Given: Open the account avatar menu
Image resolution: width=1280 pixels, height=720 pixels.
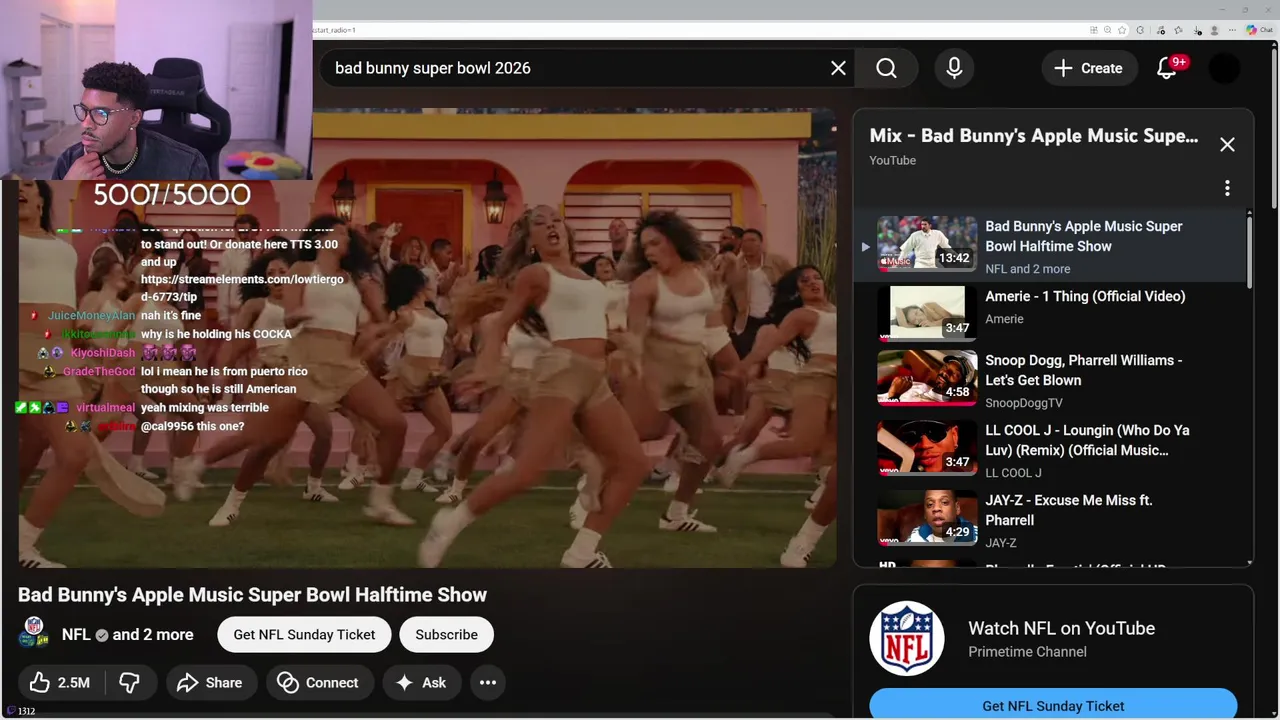Looking at the screenshot, I should (1224, 68).
